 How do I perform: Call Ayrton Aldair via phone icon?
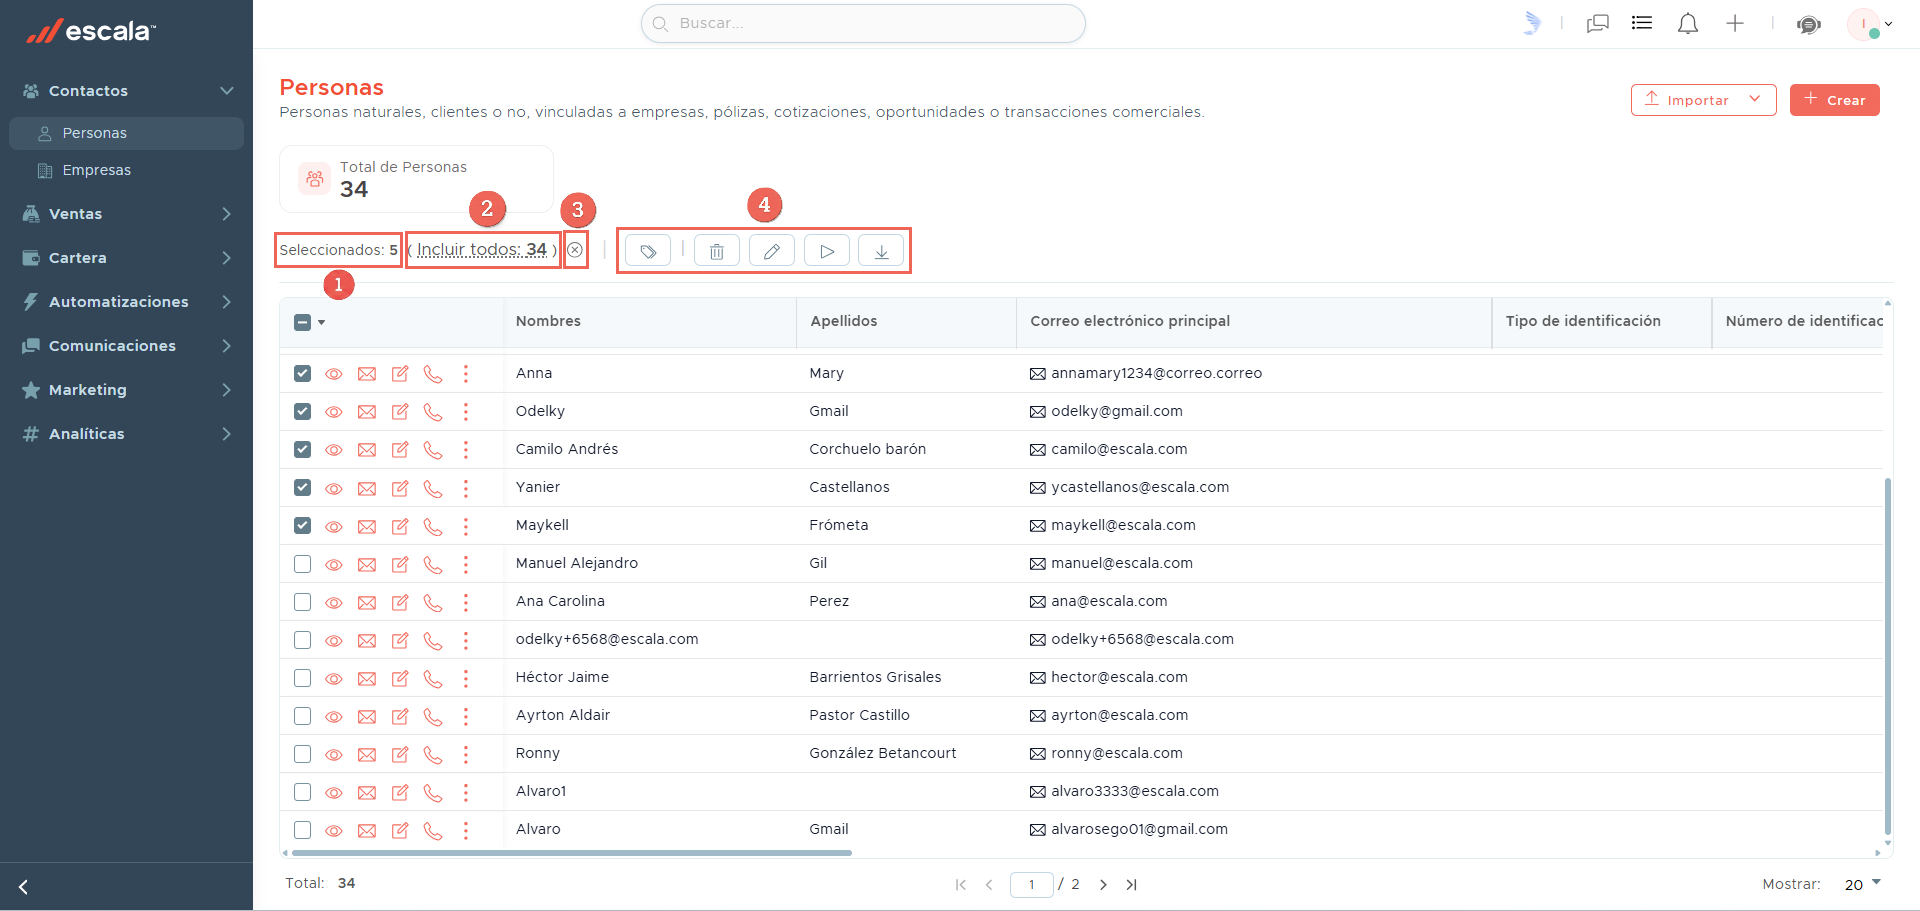pyautogui.click(x=433, y=716)
